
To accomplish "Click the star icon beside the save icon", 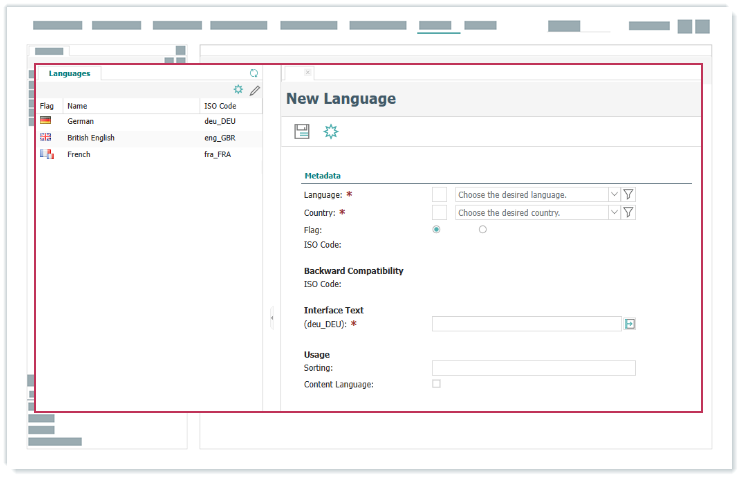I will click(x=331, y=131).
